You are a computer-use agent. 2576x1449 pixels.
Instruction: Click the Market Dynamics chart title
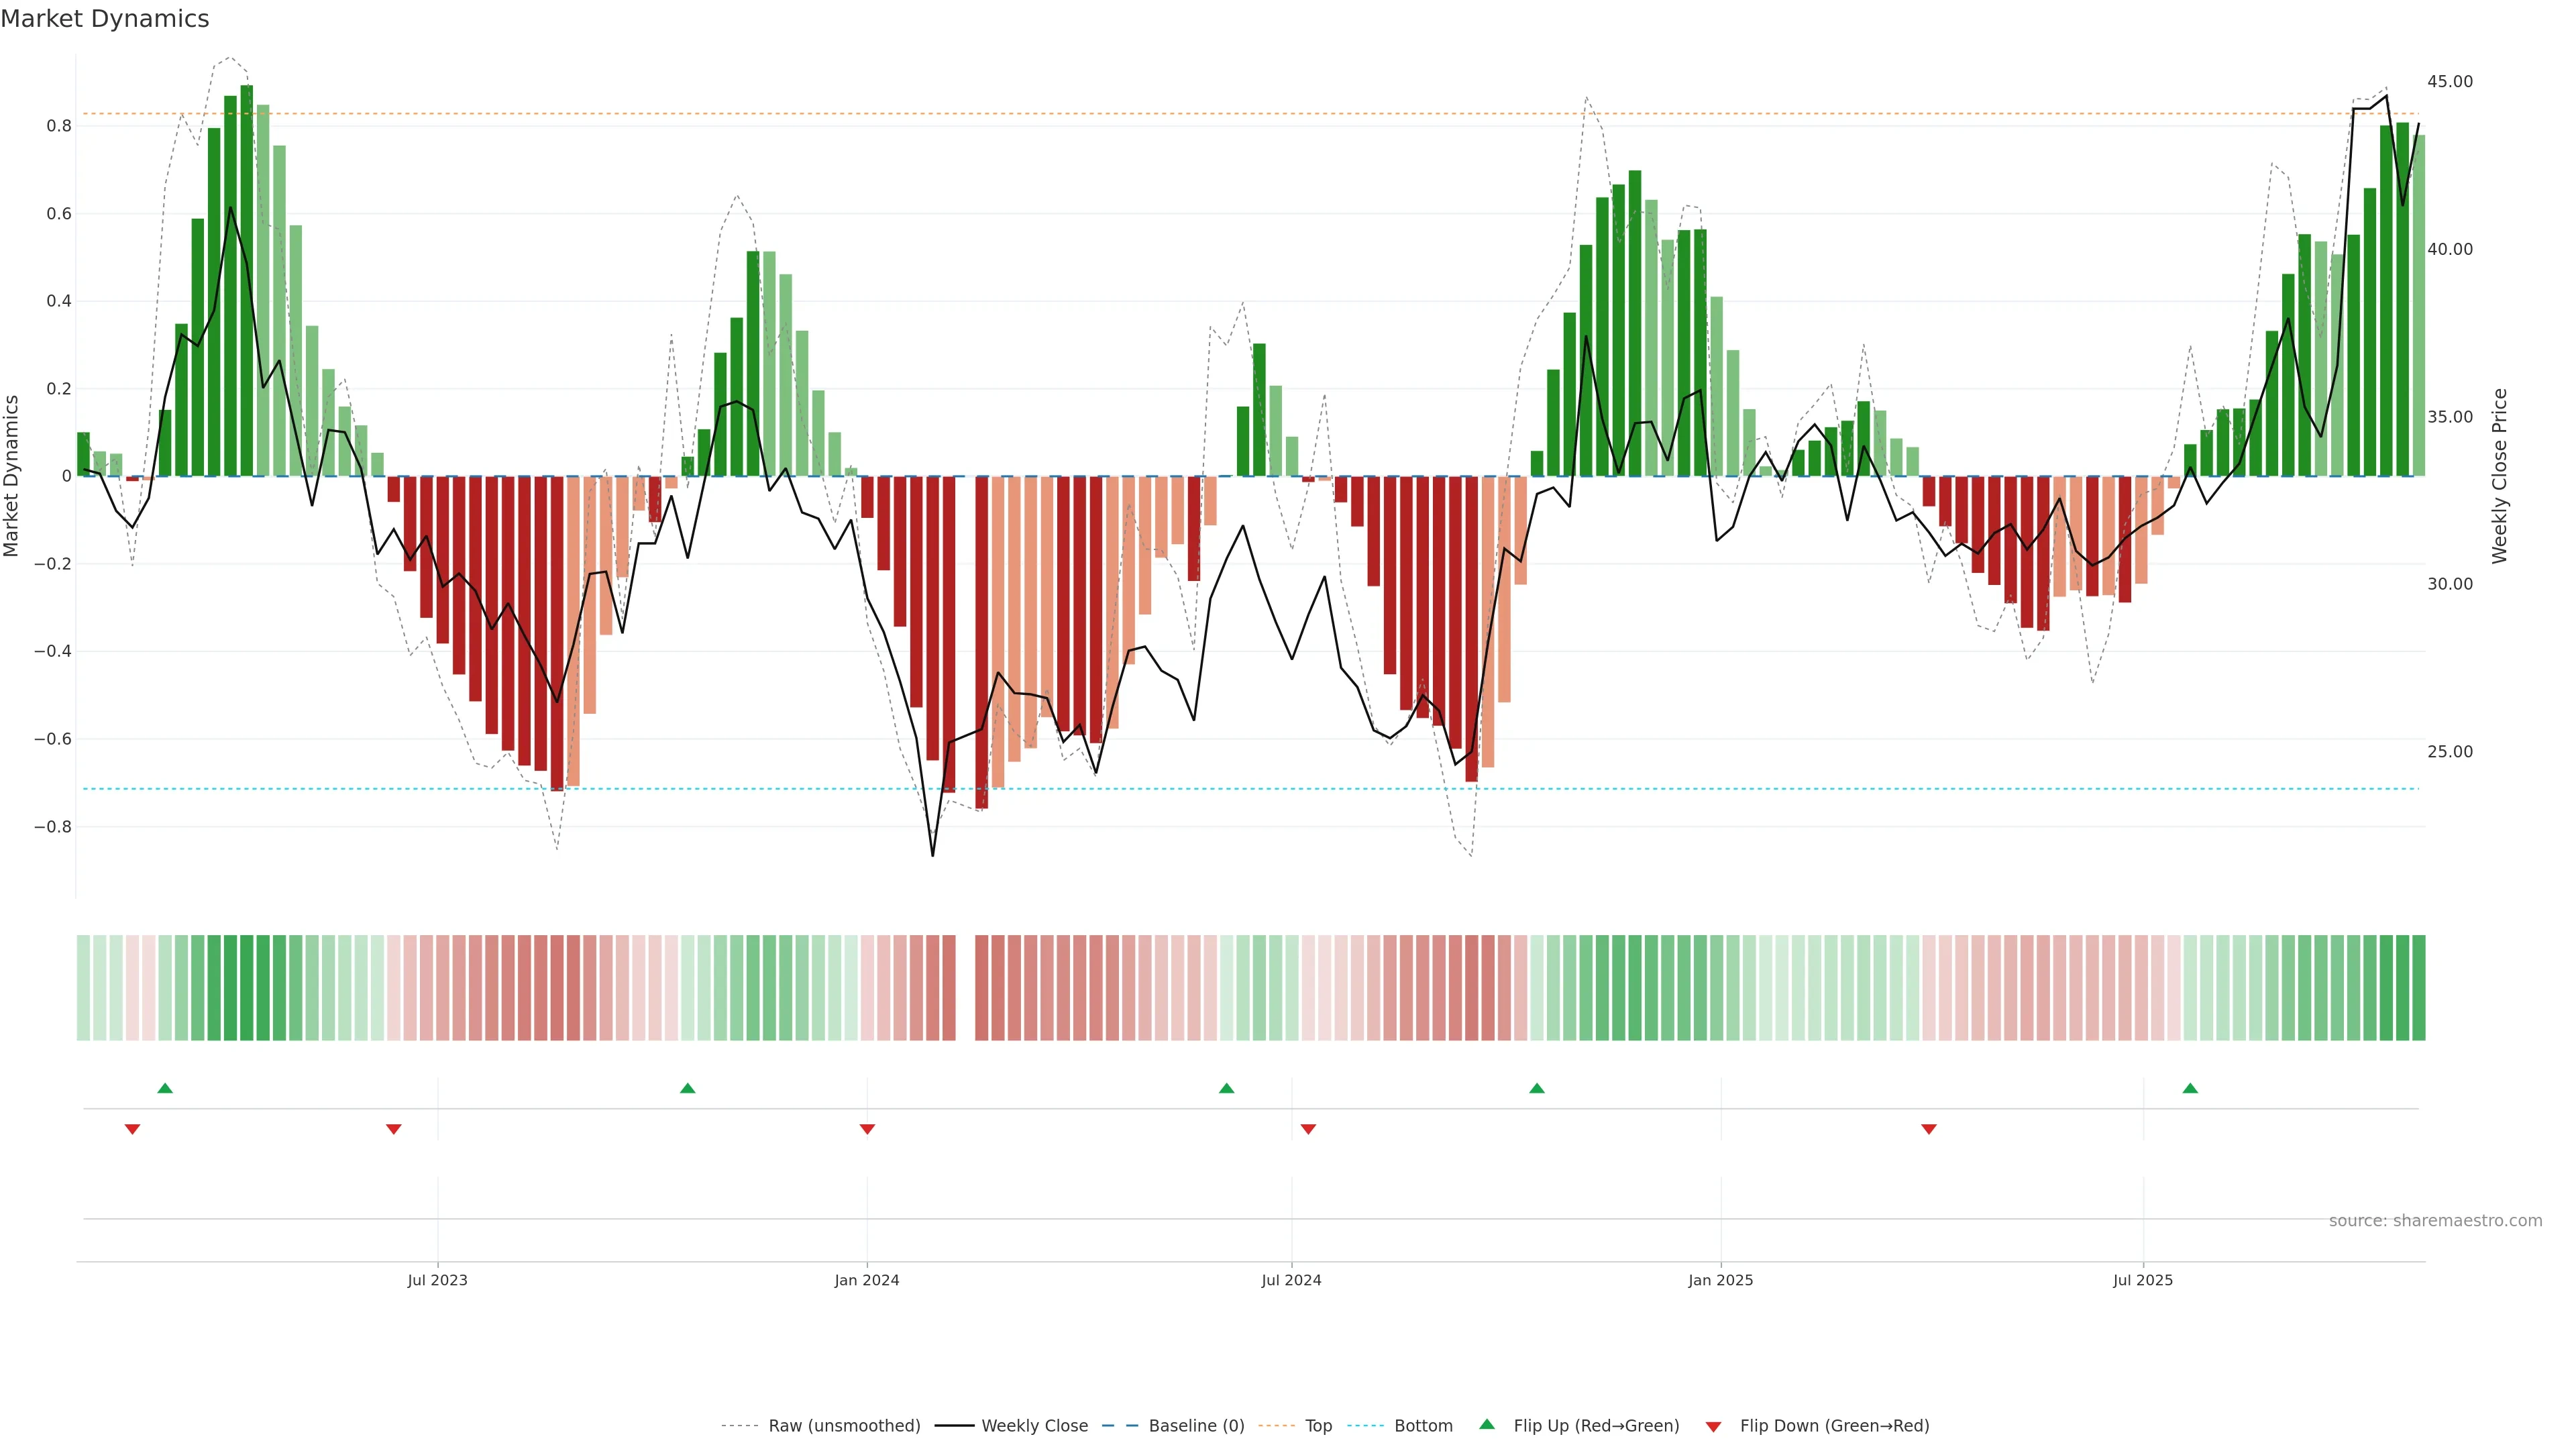(x=105, y=19)
